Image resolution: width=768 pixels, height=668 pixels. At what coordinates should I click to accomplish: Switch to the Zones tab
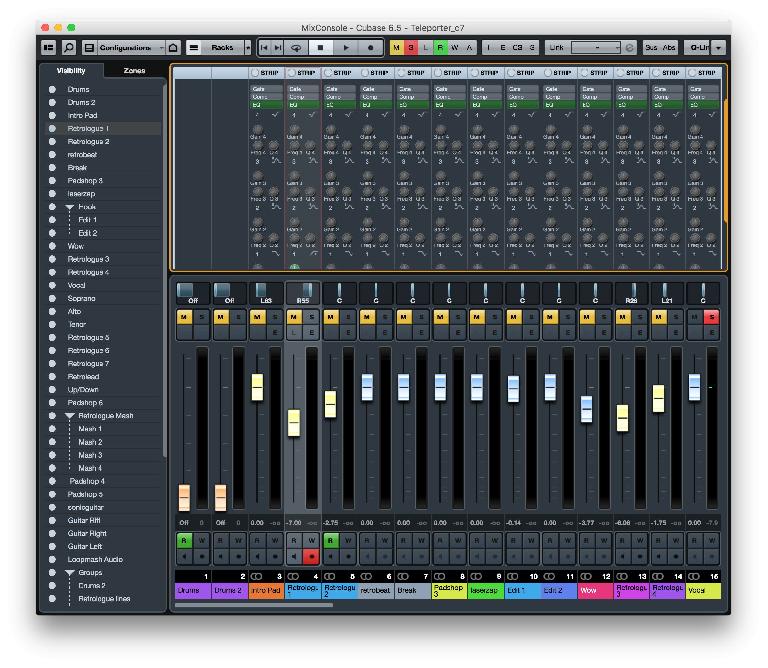(x=134, y=71)
